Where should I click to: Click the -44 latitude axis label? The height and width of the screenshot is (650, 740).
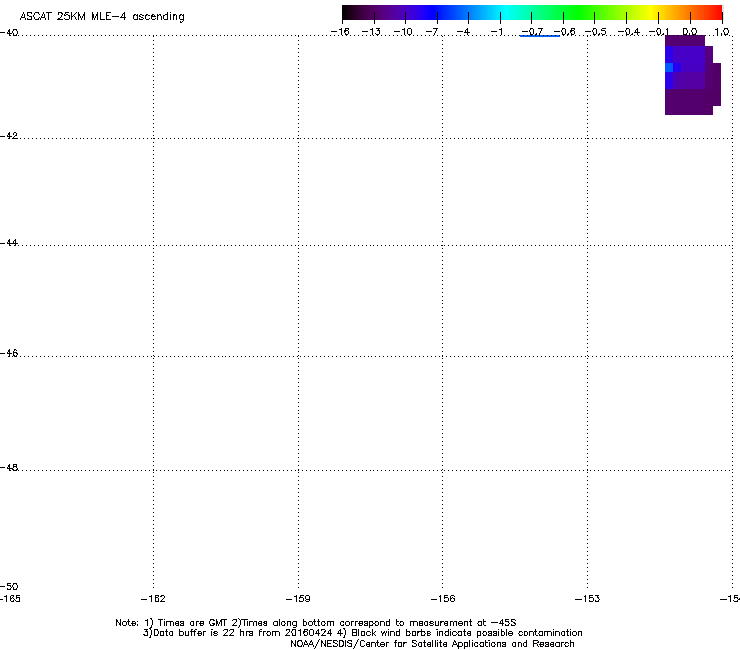click(x=9, y=243)
